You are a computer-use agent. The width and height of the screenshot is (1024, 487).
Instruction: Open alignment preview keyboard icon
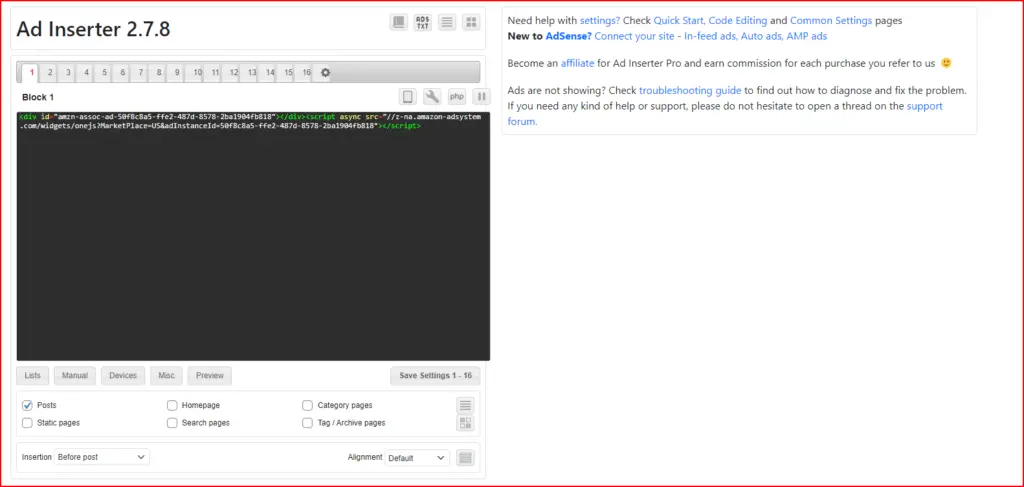pyautogui.click(x=465, y=458)
